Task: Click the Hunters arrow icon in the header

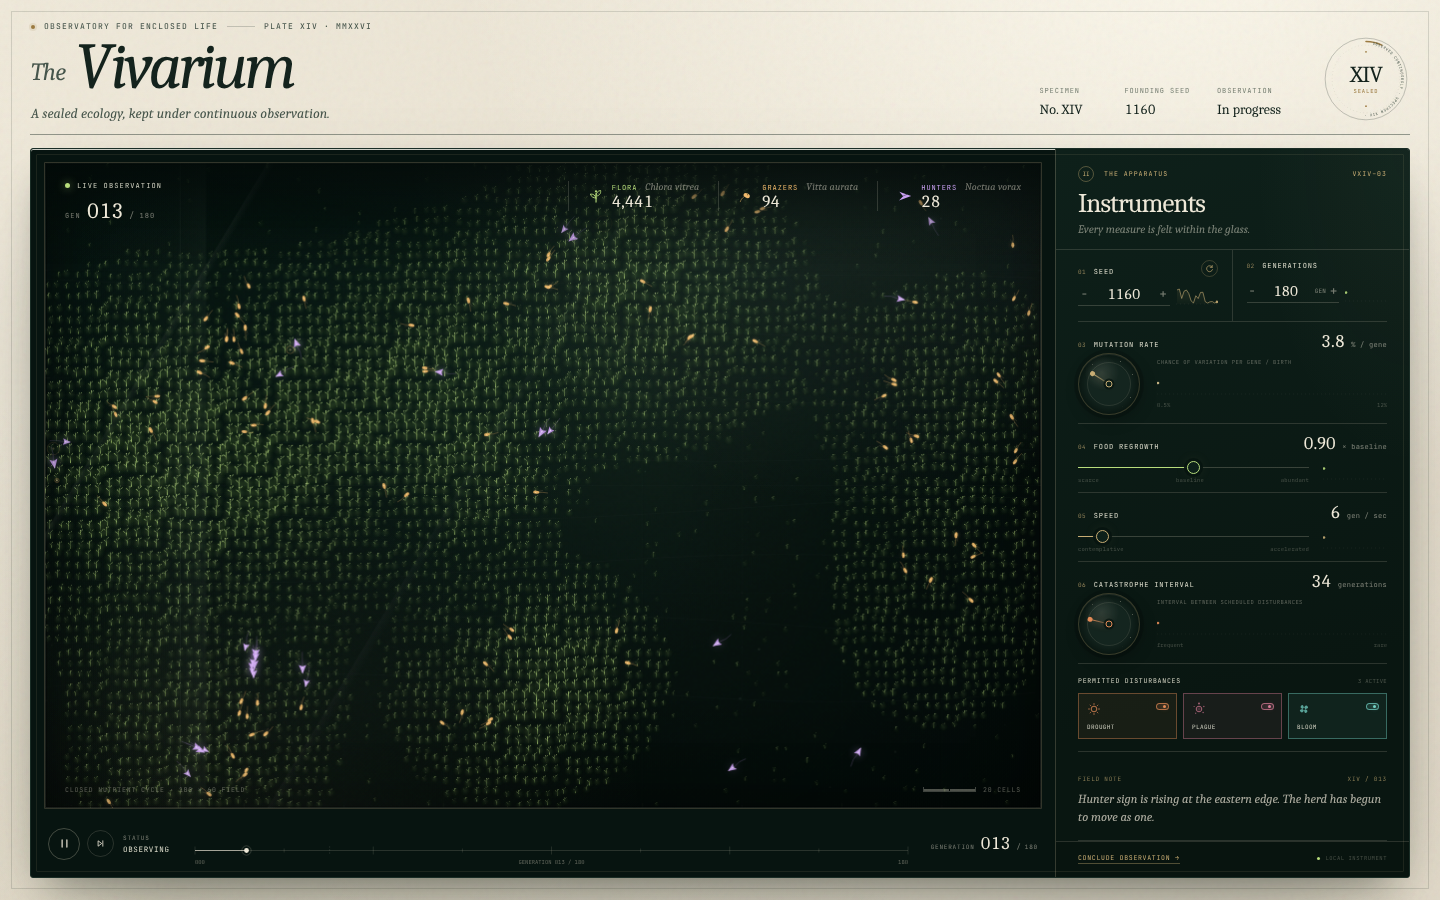Action: click(x=905, y=196)
